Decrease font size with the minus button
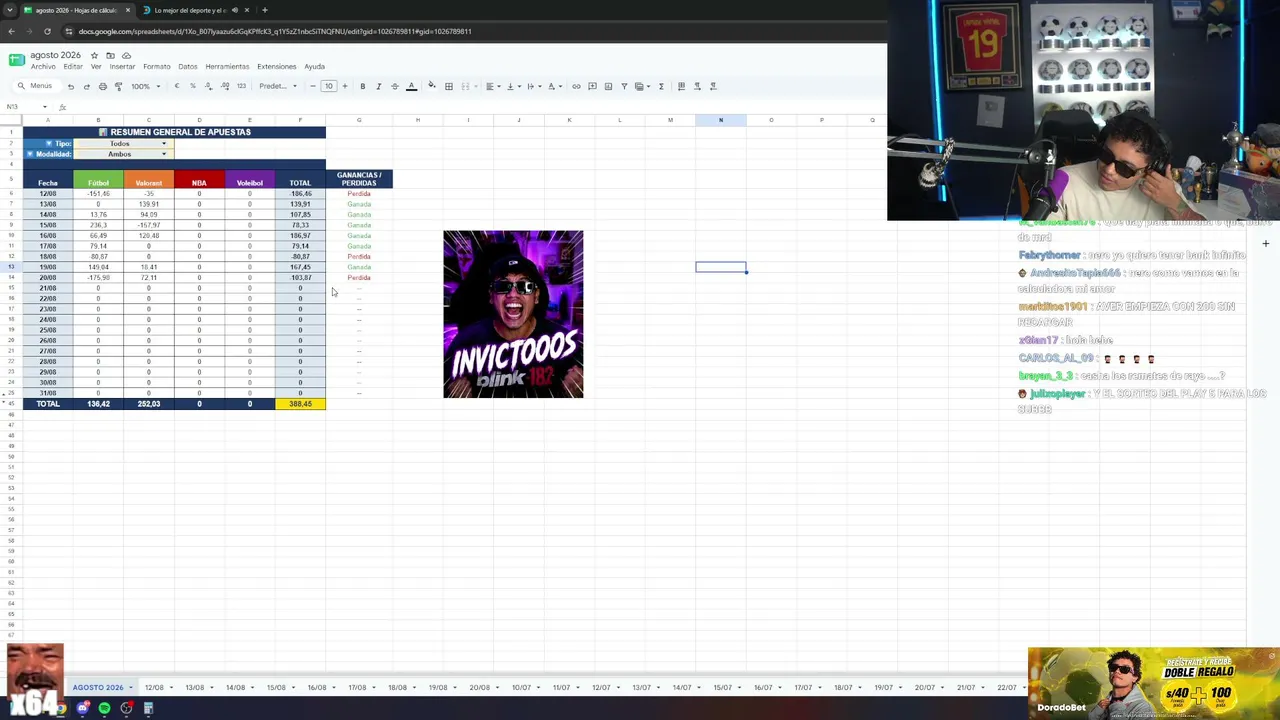The image size is (1280, 720). [313, 86]
